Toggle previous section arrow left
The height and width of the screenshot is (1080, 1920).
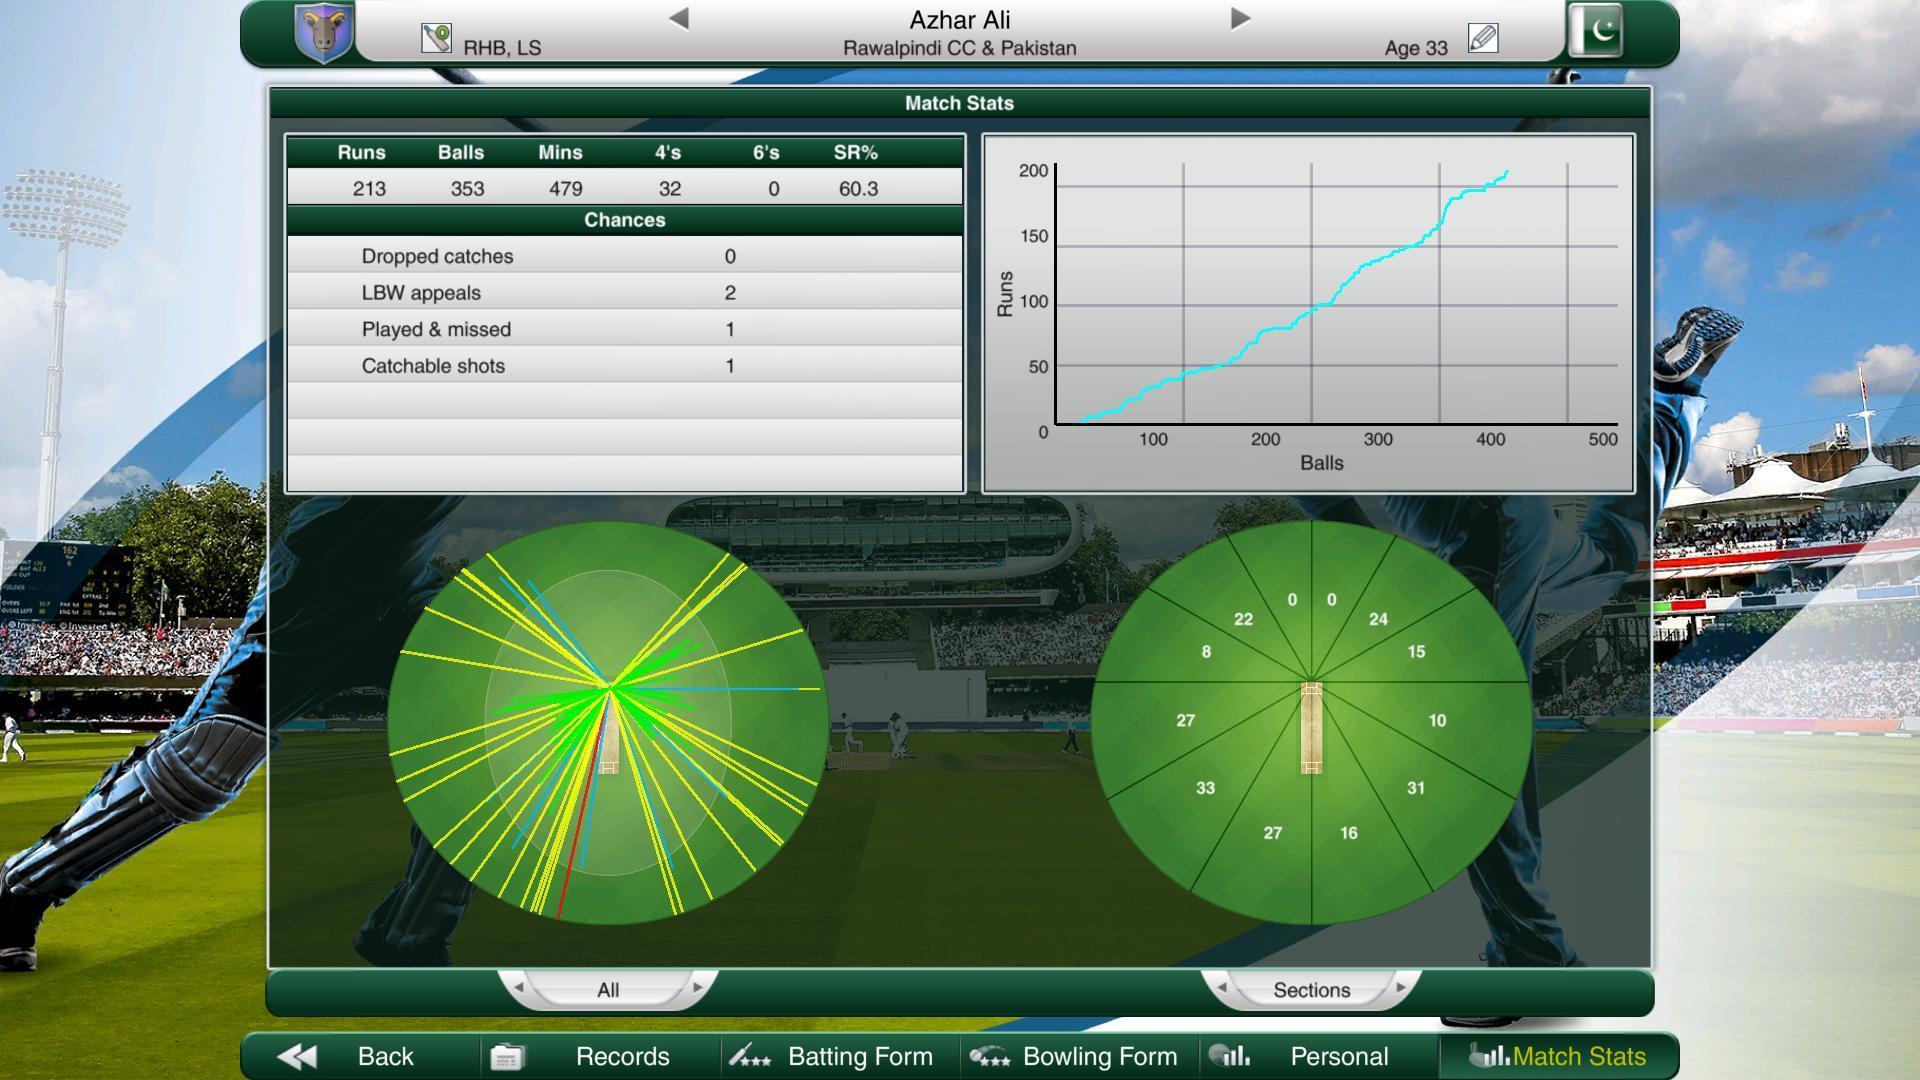1222,988
